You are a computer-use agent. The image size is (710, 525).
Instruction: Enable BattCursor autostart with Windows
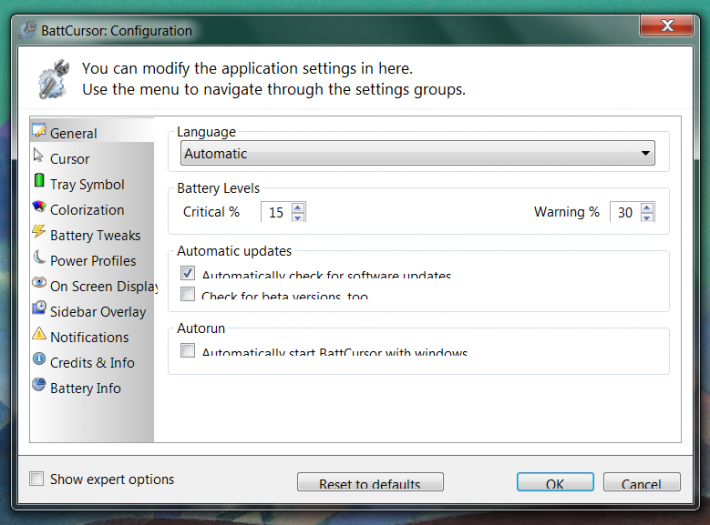tap(187, 351)
